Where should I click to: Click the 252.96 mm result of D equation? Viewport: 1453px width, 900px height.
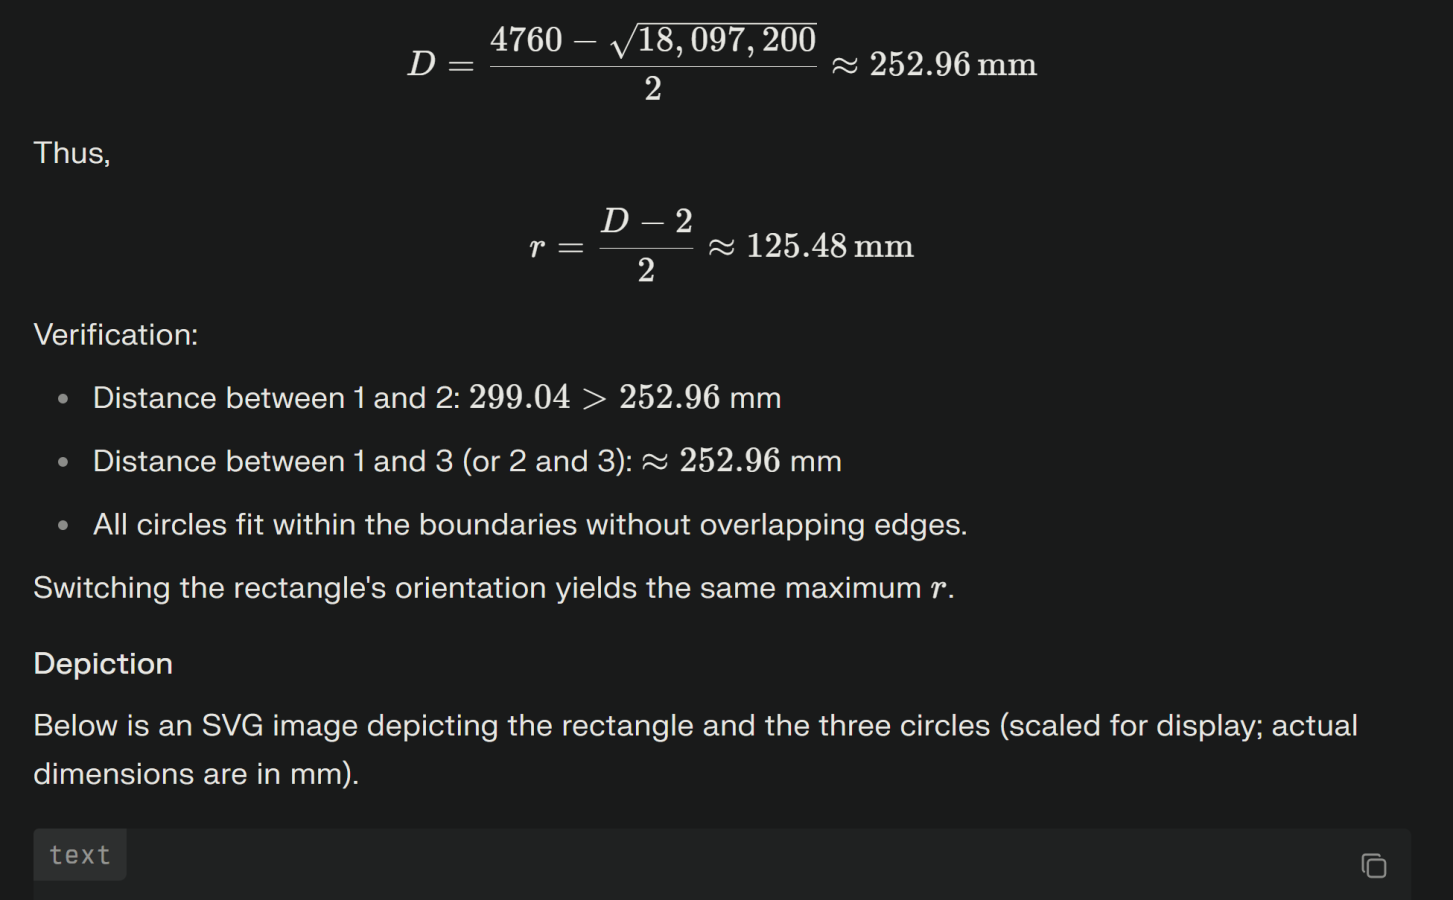[952, 65]
